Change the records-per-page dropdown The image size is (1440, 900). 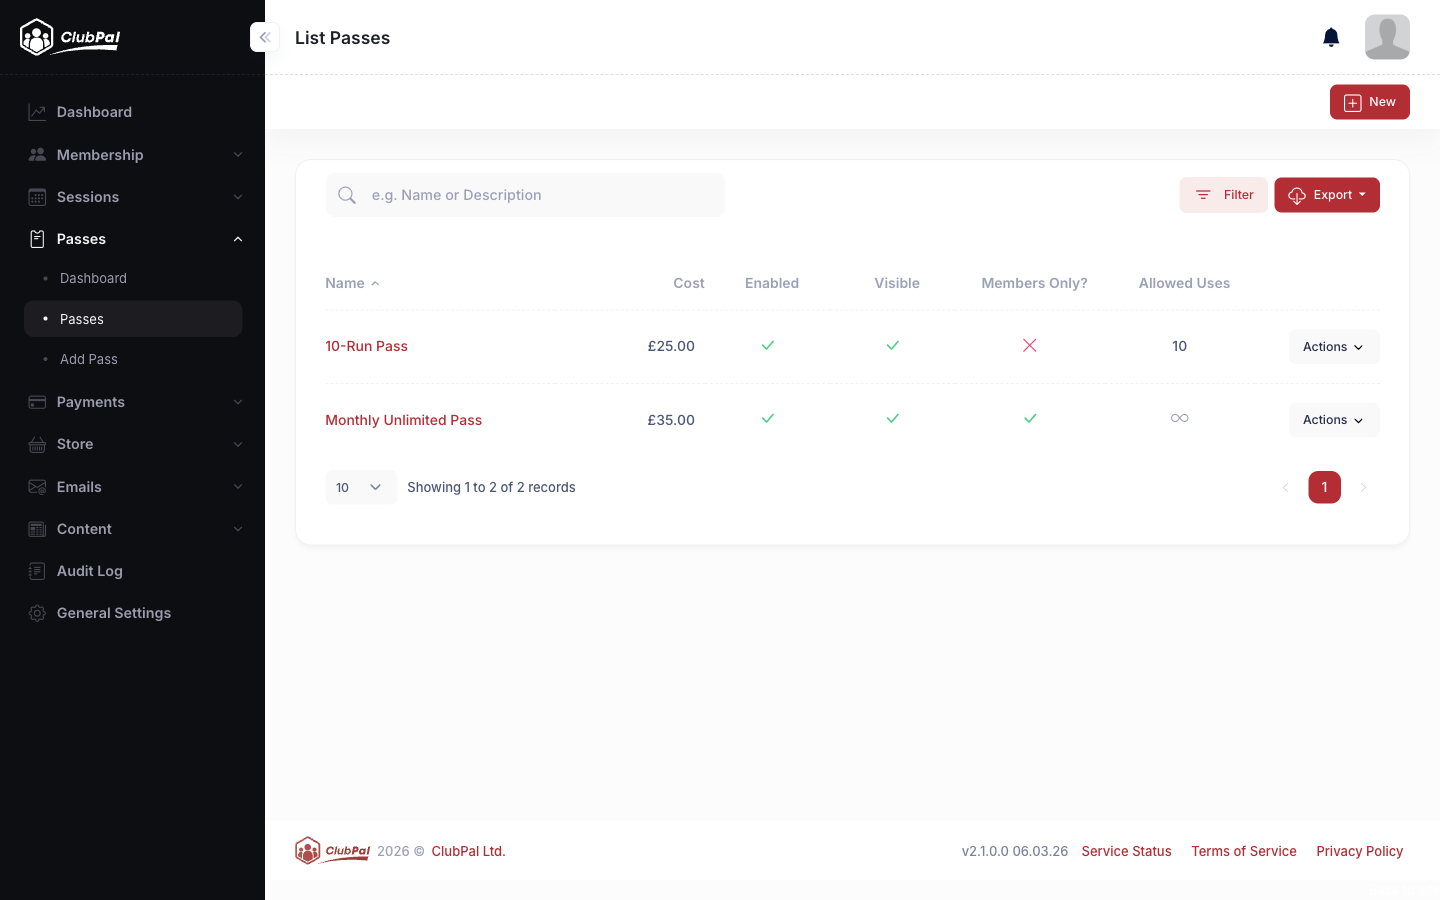[x=360, y=487]
